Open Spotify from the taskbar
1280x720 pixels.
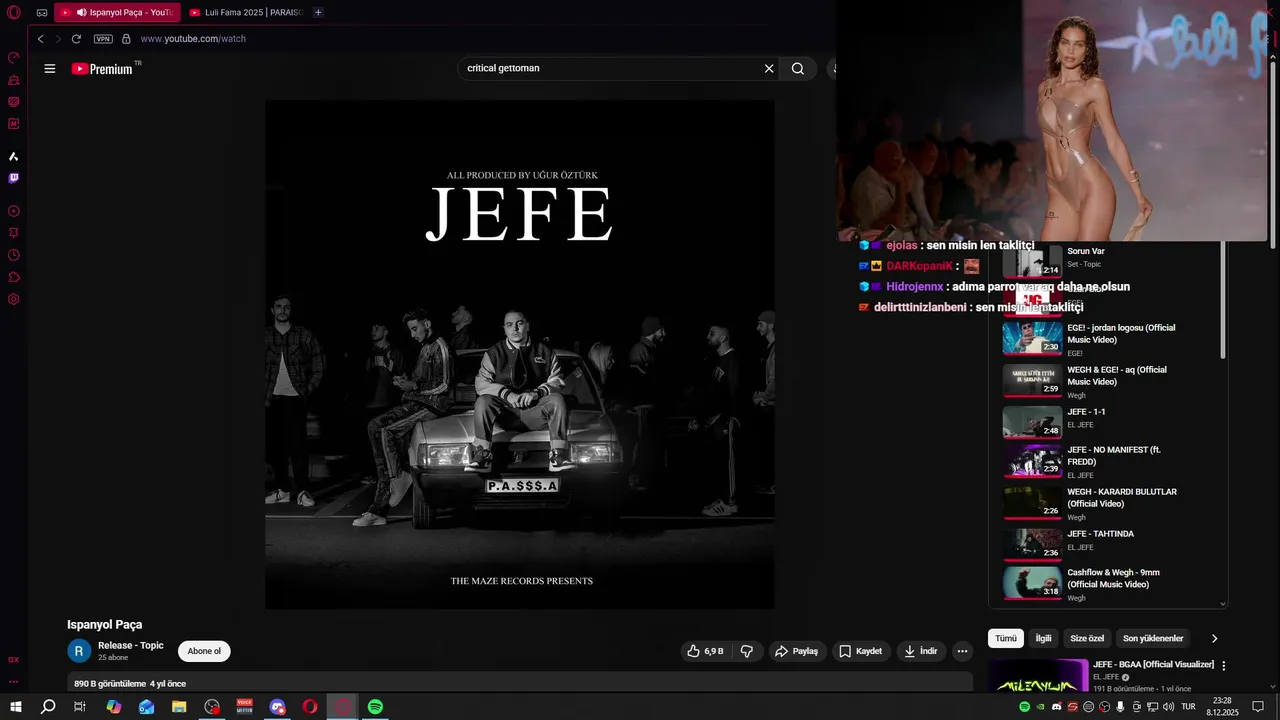tap(375, 707)
